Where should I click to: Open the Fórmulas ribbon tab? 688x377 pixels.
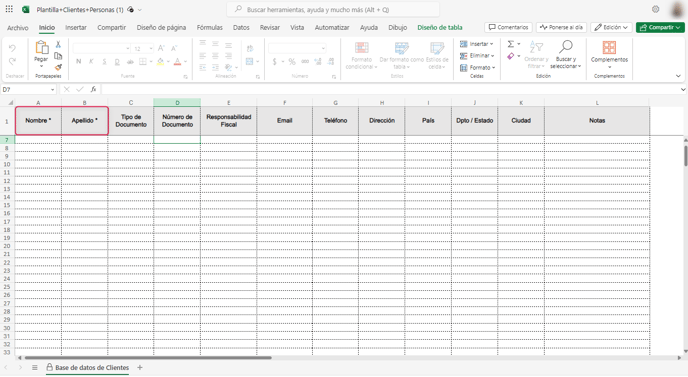[x=209, y=27]
